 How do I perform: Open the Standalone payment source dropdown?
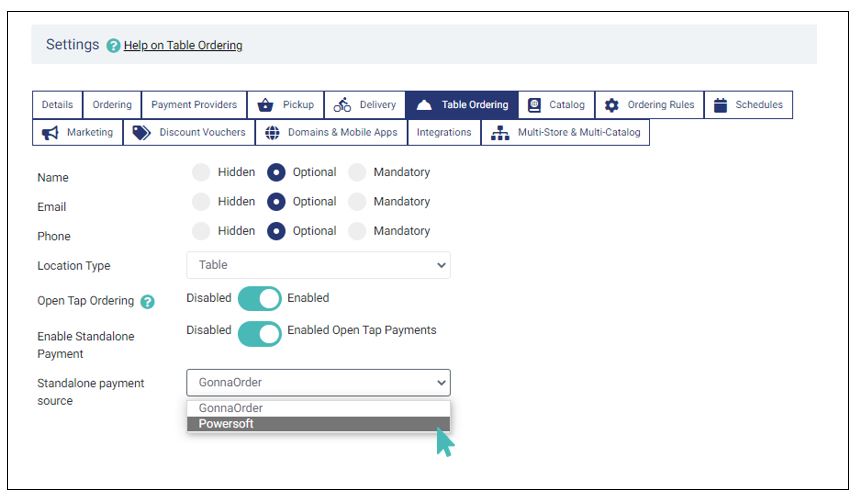click(x=318, y=383)
